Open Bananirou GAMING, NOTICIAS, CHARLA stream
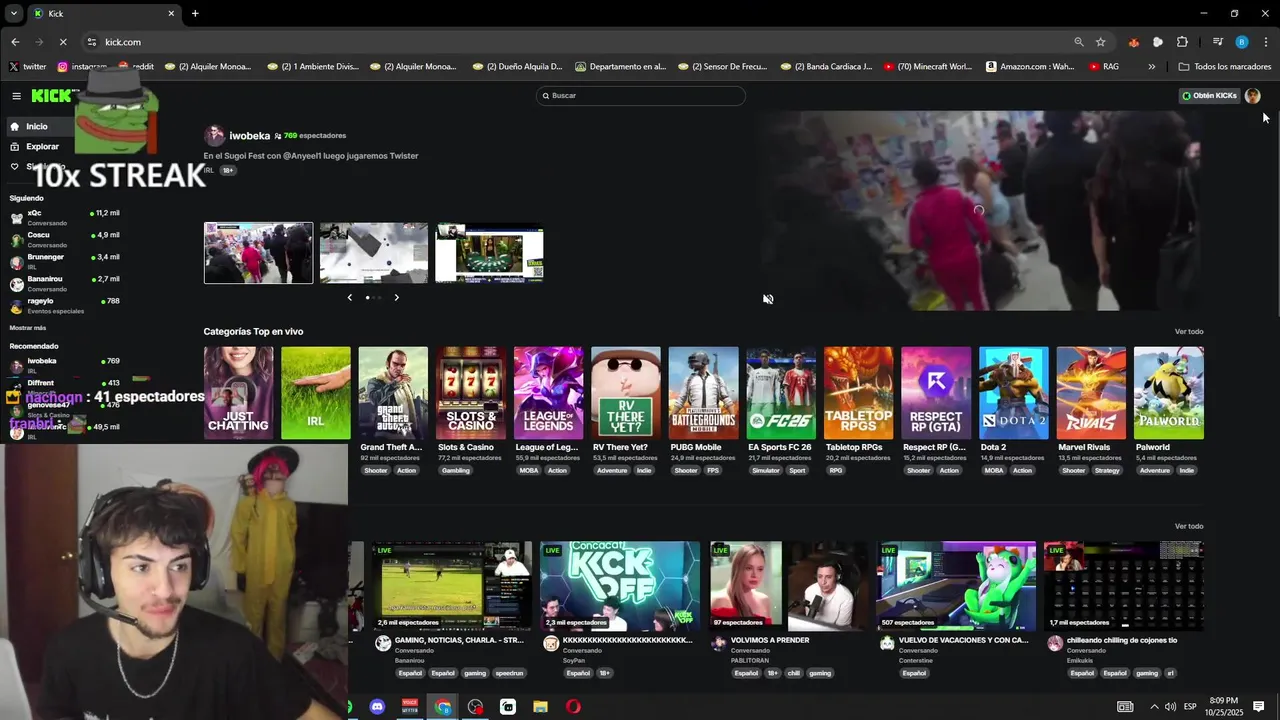Image resolution: width=1280 pixels, height=720 pixels. click(452, 586)
